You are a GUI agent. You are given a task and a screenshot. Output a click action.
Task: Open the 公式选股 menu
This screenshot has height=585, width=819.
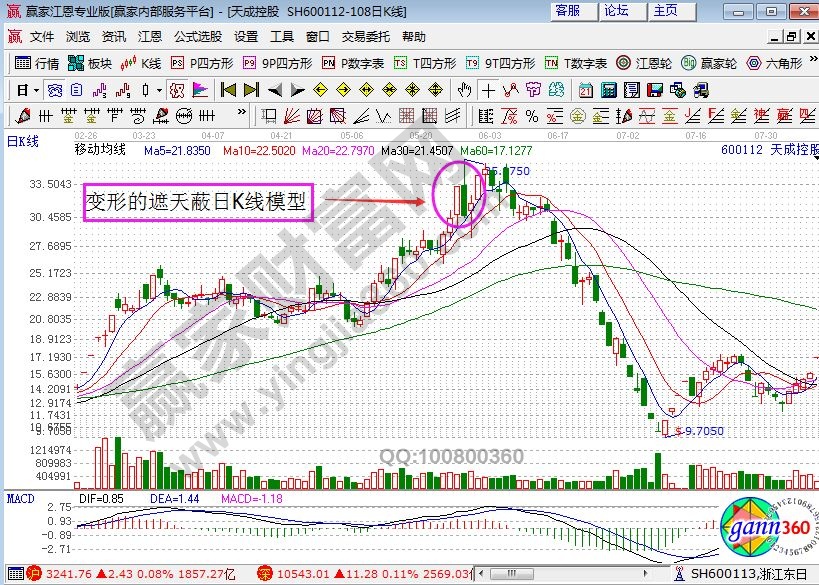point(198,37)
